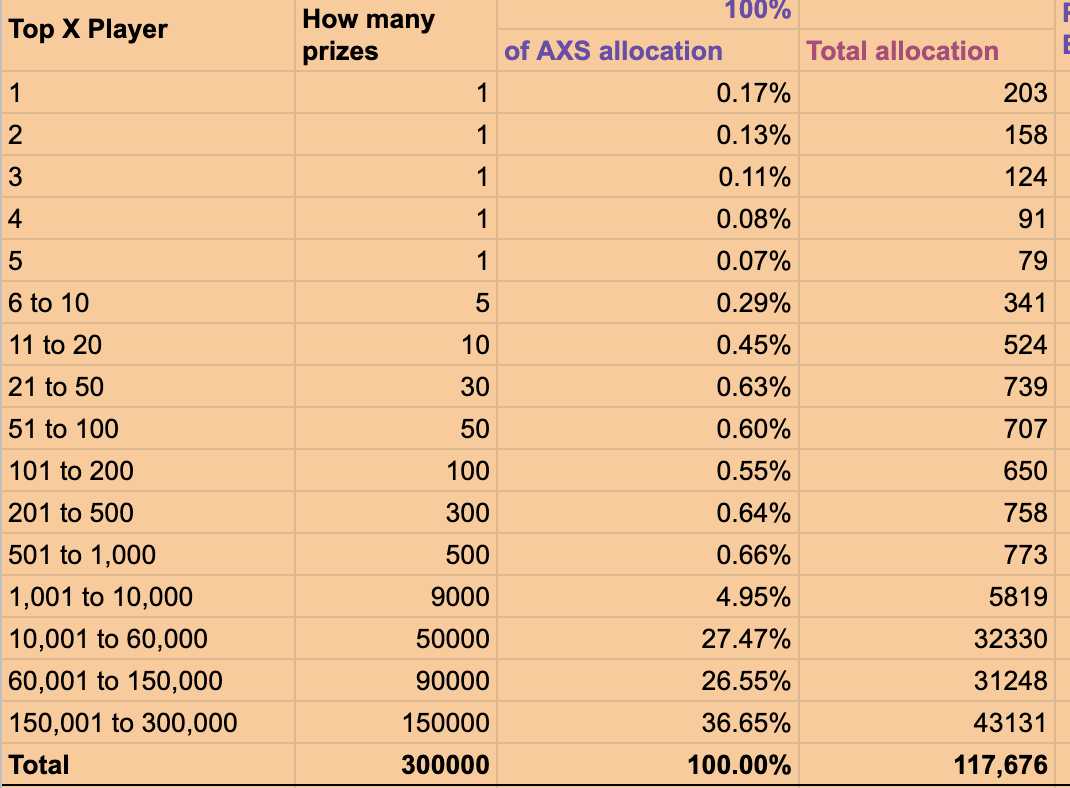The width and height of the screenshot is (1070, 788).
Task: Click the 'How many prizes' header cell
Action: tap(396, 35)
